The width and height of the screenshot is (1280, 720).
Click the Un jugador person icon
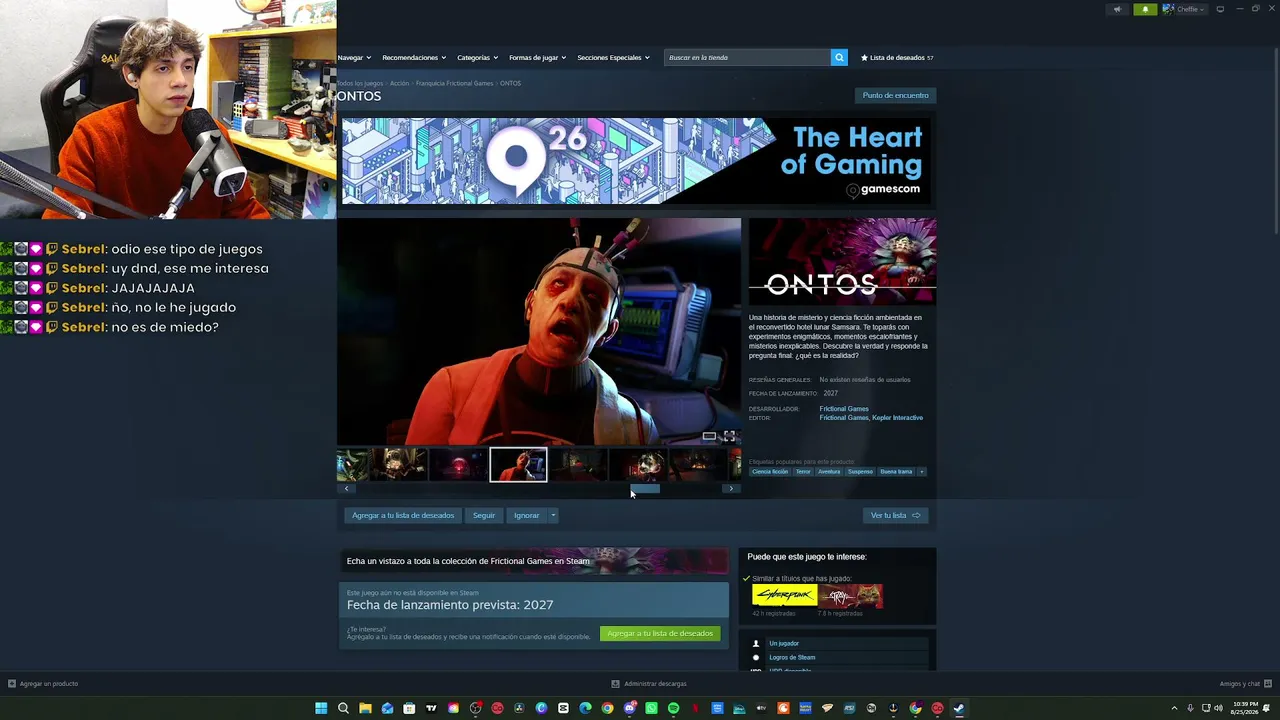coord(756,643)
